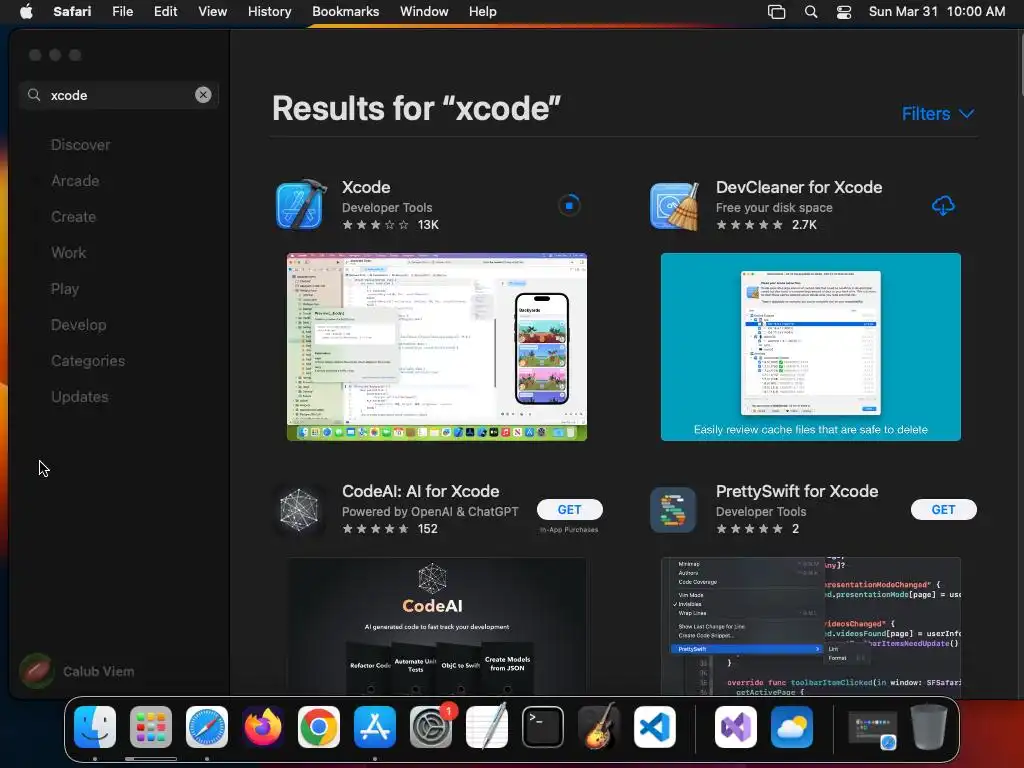The image size is (1024, 768).
Task: Open the minimized window in Dock
Action: coord(872,729)
